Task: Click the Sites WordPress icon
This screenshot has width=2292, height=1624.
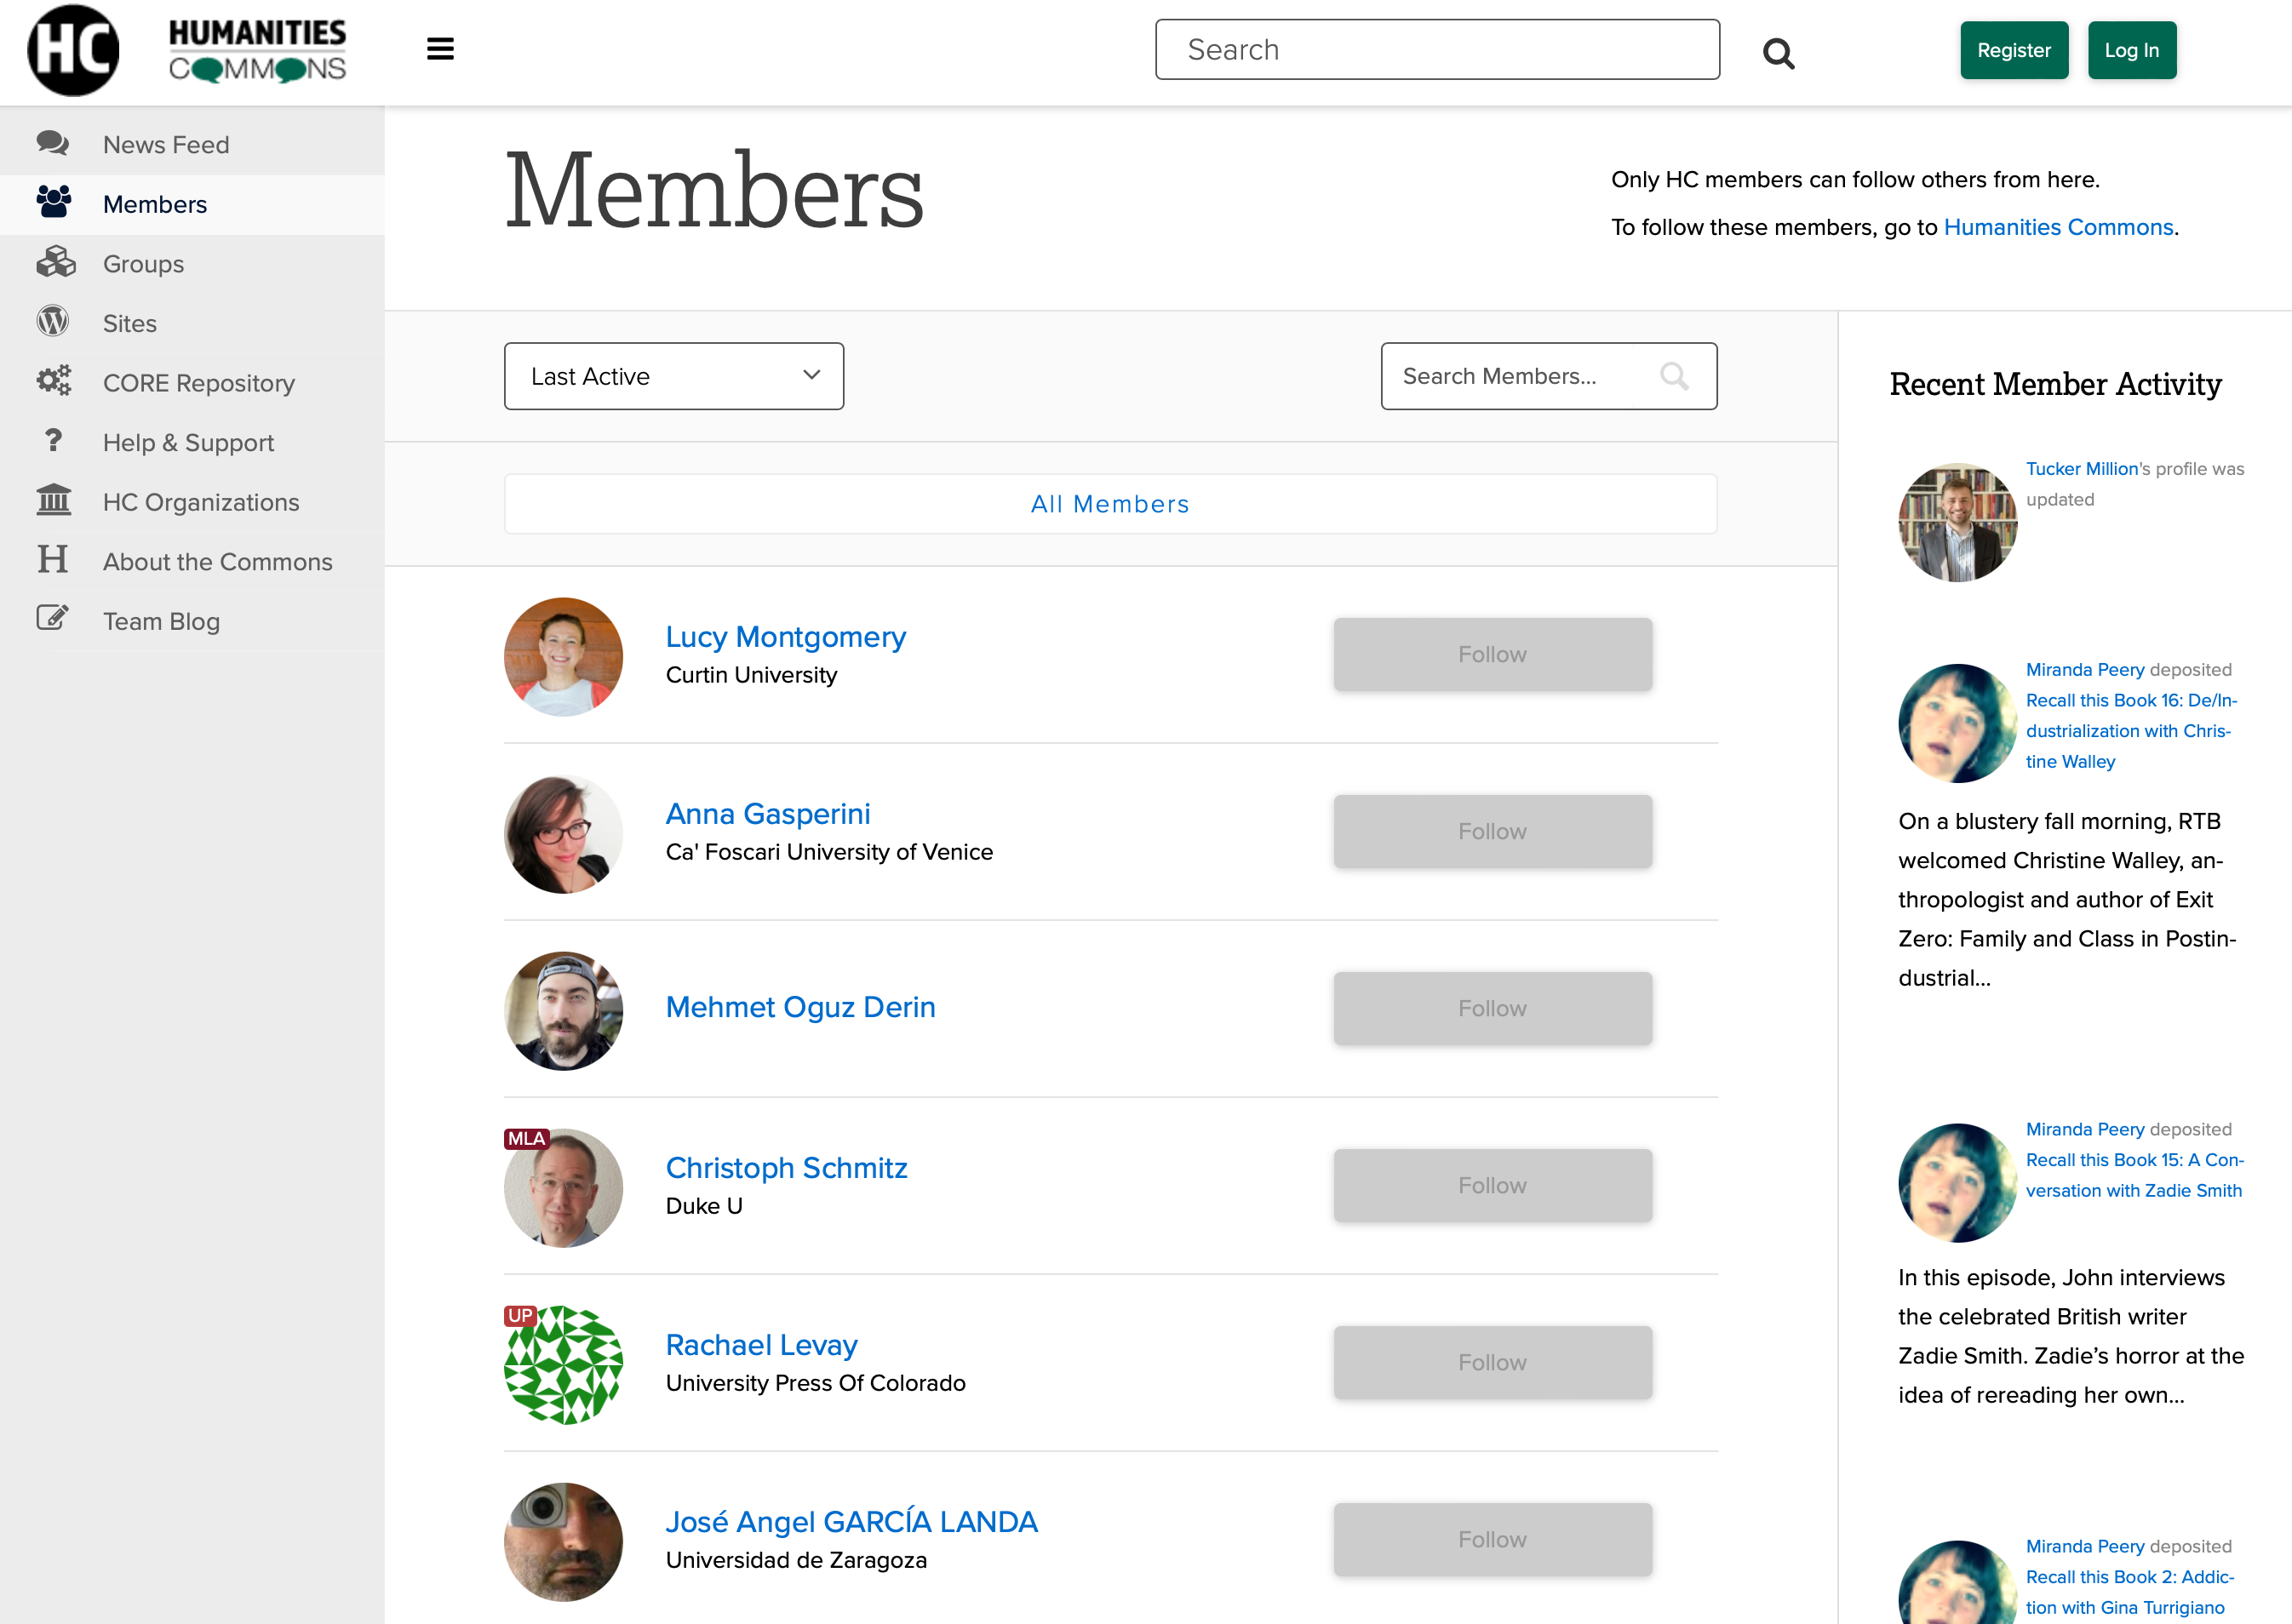Action: point(53,322)
